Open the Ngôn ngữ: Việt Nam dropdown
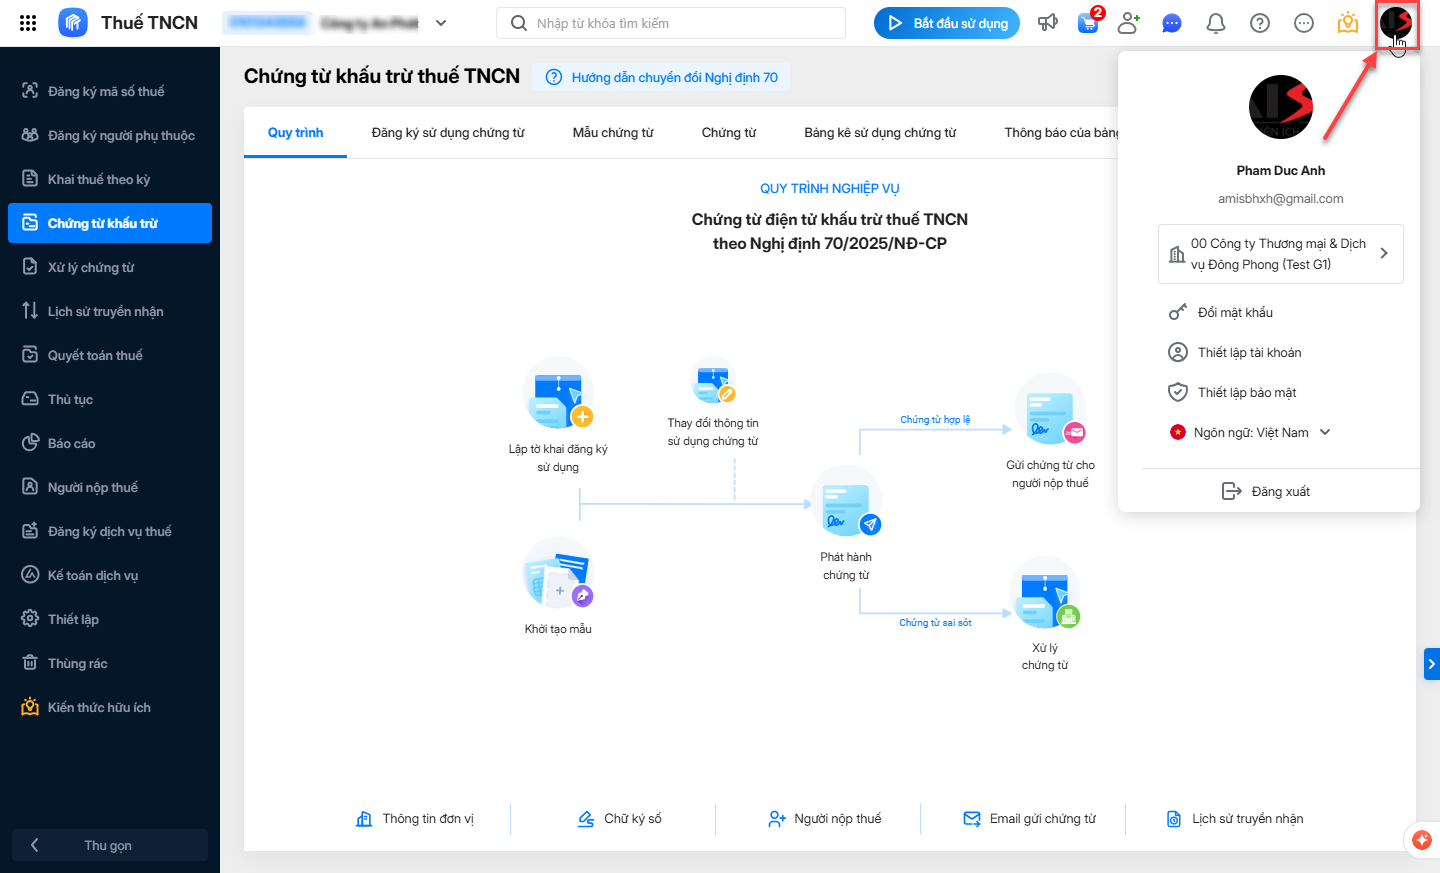Viewport: 1440px width, 873px height. [x=1251, y=433]
